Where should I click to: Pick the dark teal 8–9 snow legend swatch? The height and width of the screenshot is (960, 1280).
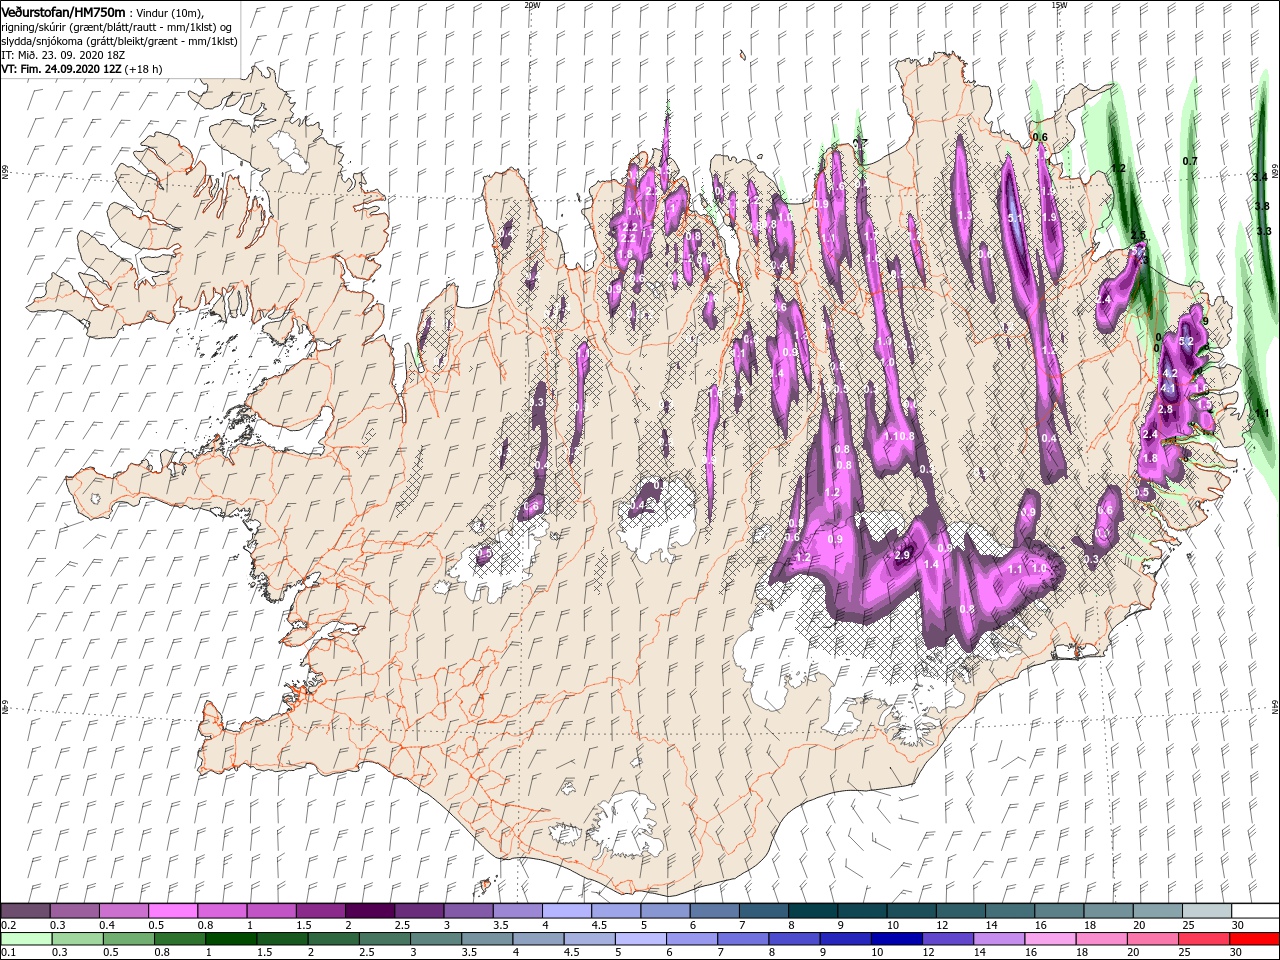[813, 911]
